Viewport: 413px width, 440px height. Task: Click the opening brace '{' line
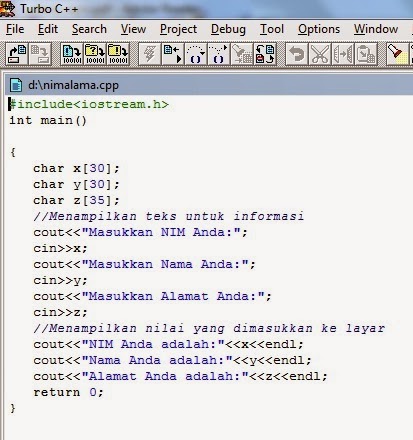13,152
